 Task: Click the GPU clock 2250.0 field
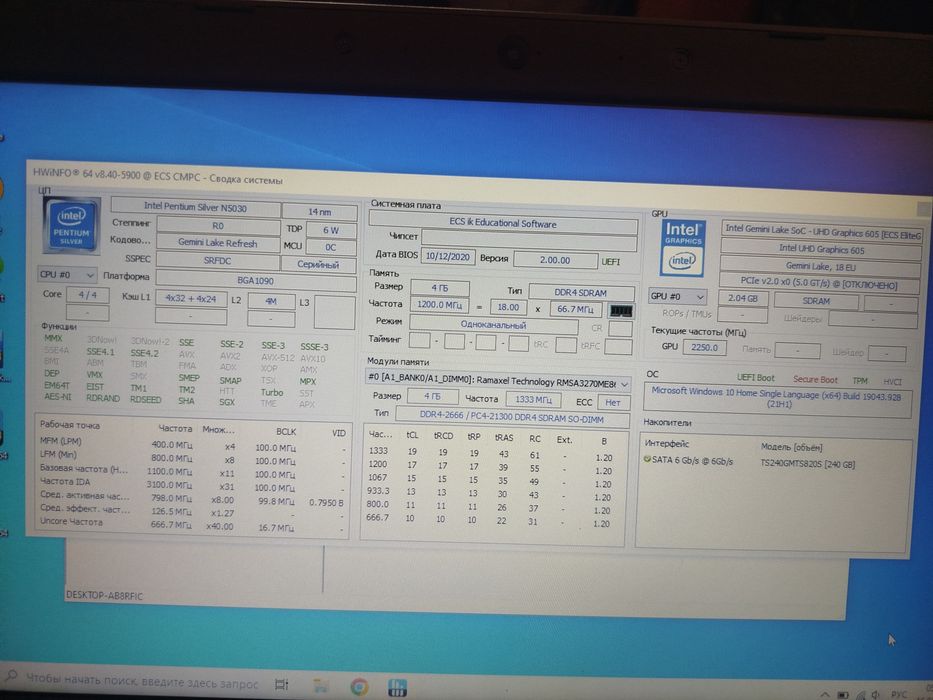(705, 347)
